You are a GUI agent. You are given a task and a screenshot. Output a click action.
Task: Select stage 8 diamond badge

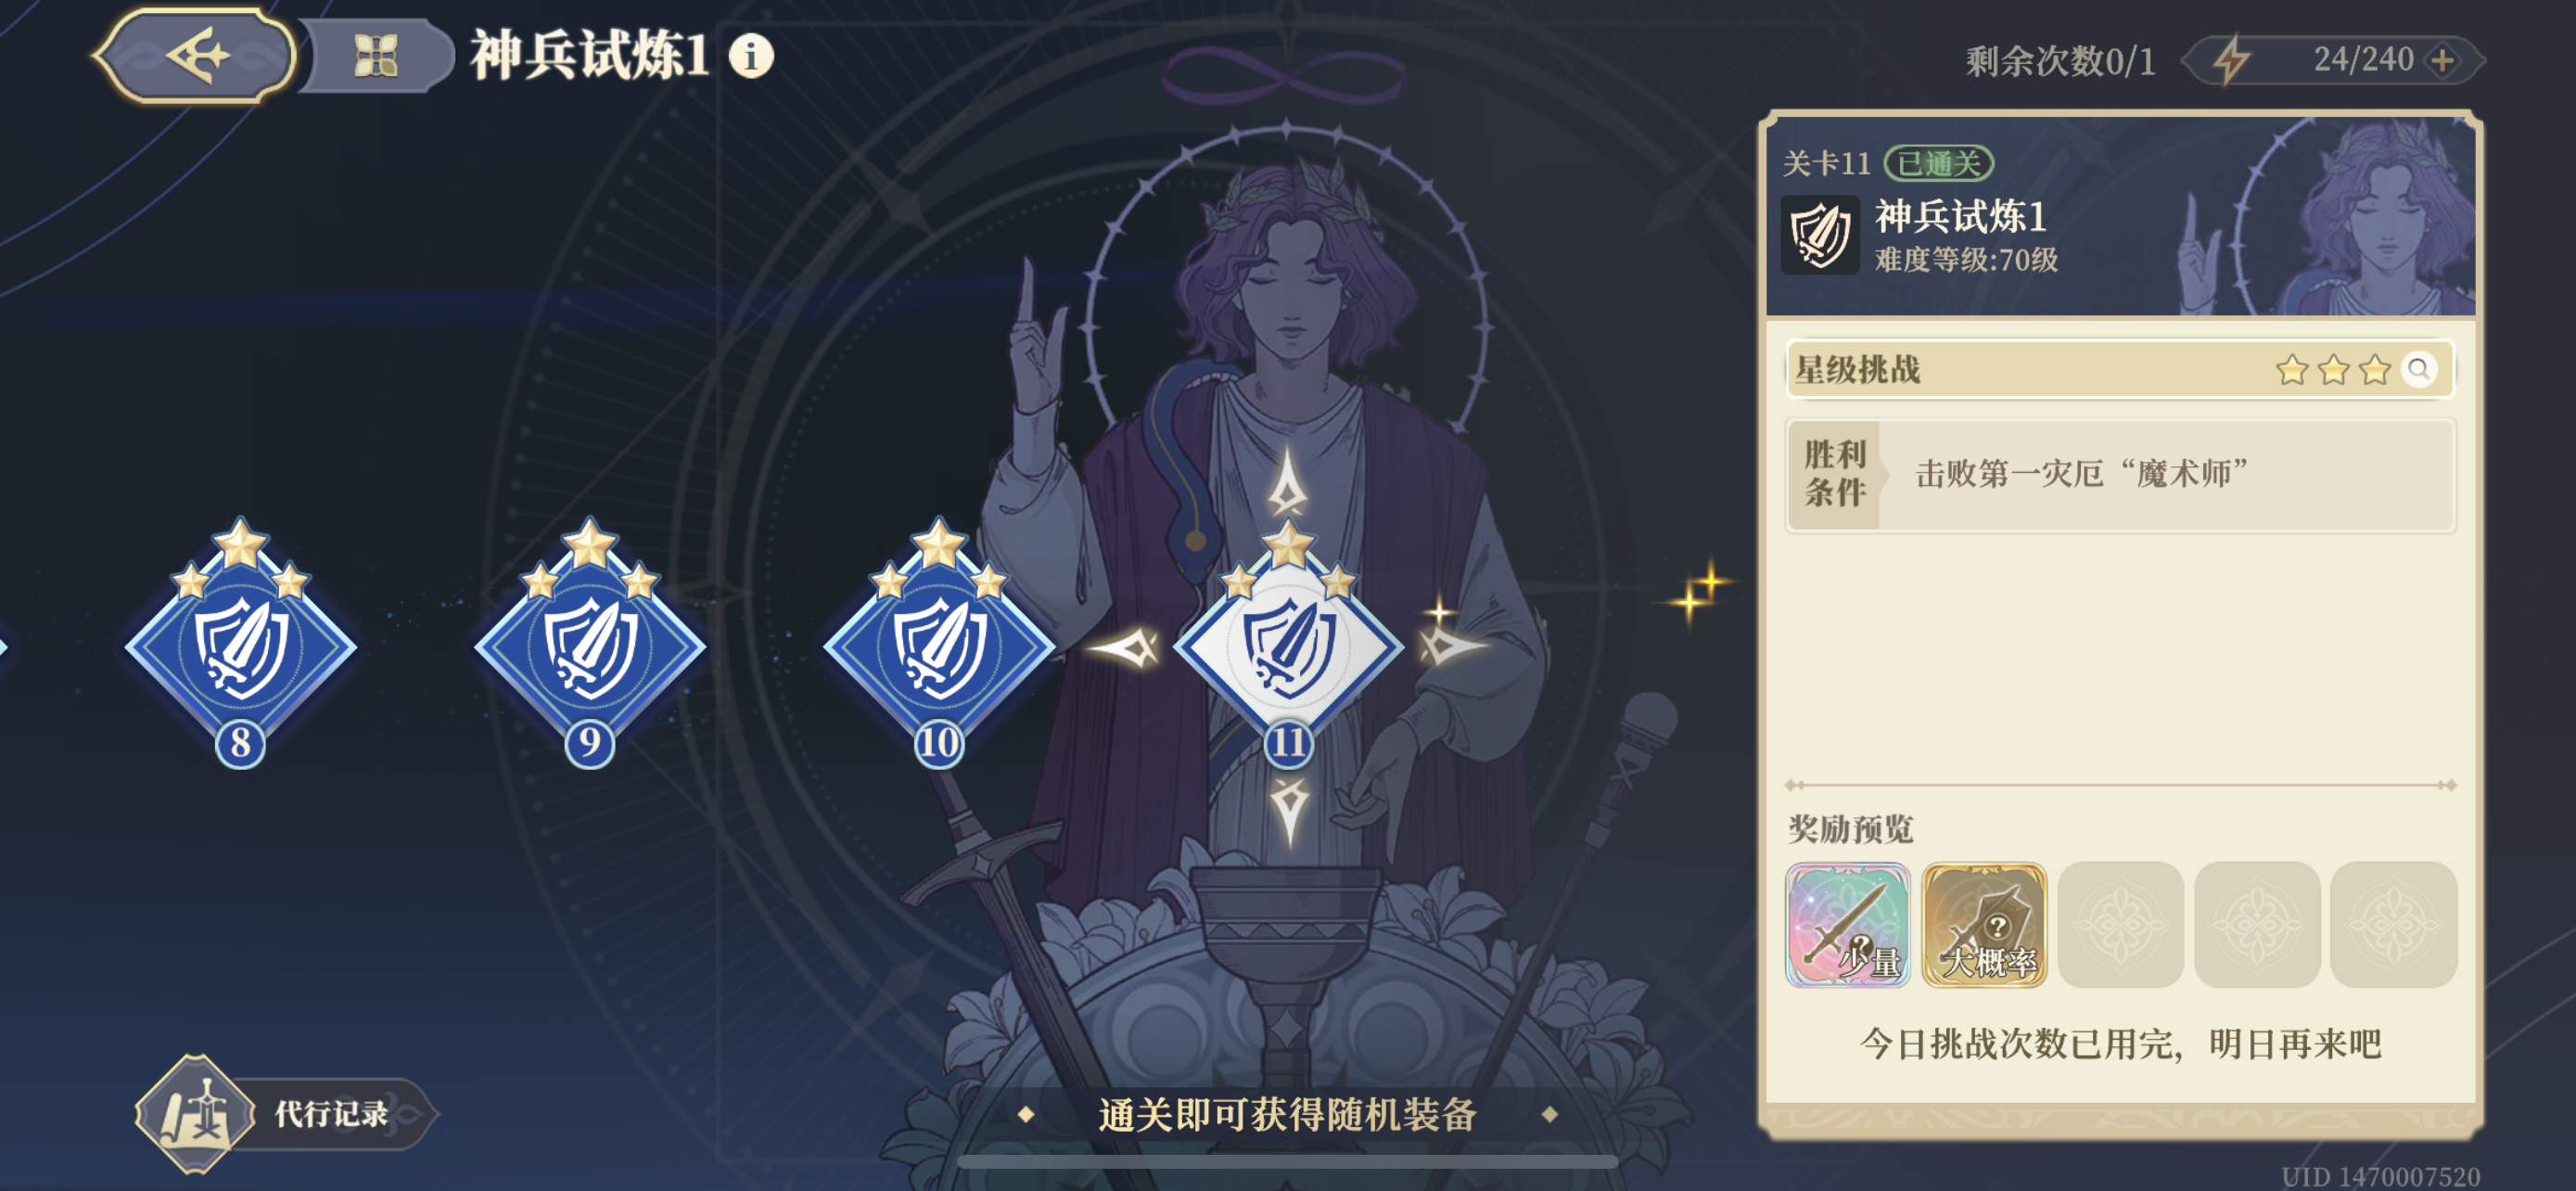pyautogui.click(x=240, y=643)
